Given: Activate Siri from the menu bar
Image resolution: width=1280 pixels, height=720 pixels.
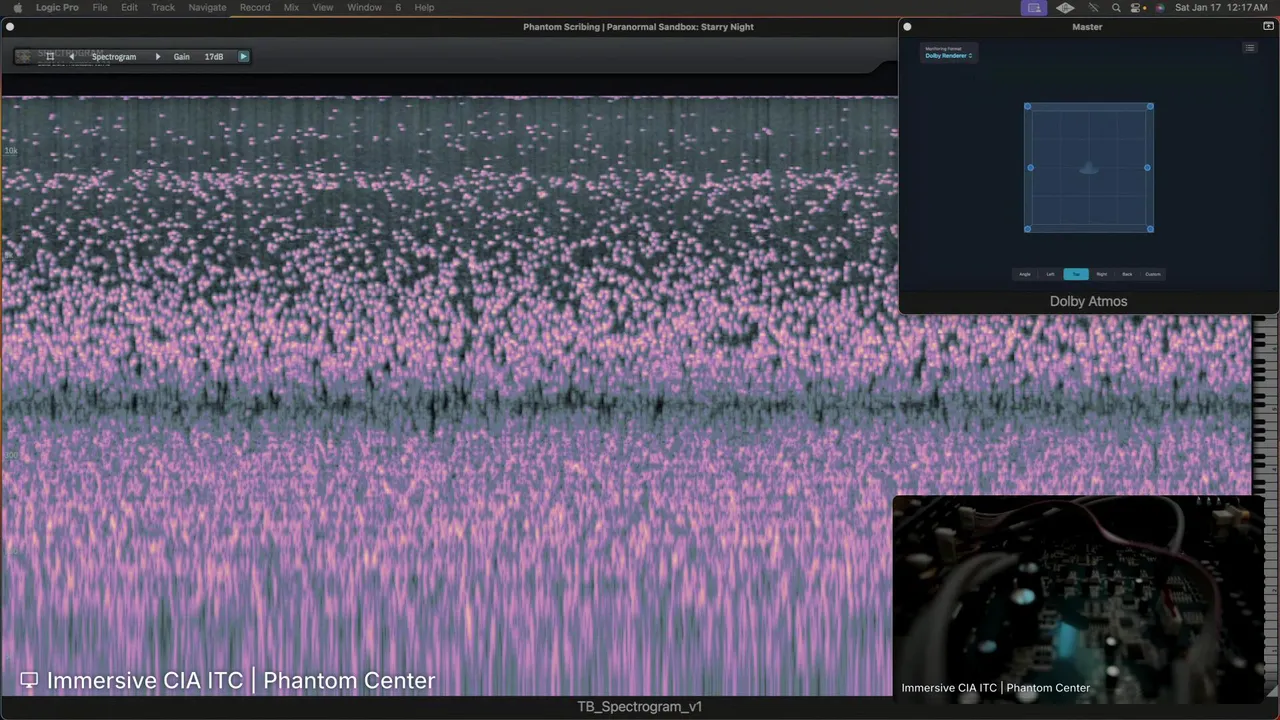Looking at the screenshot, I should click(x=1160, y=7).
